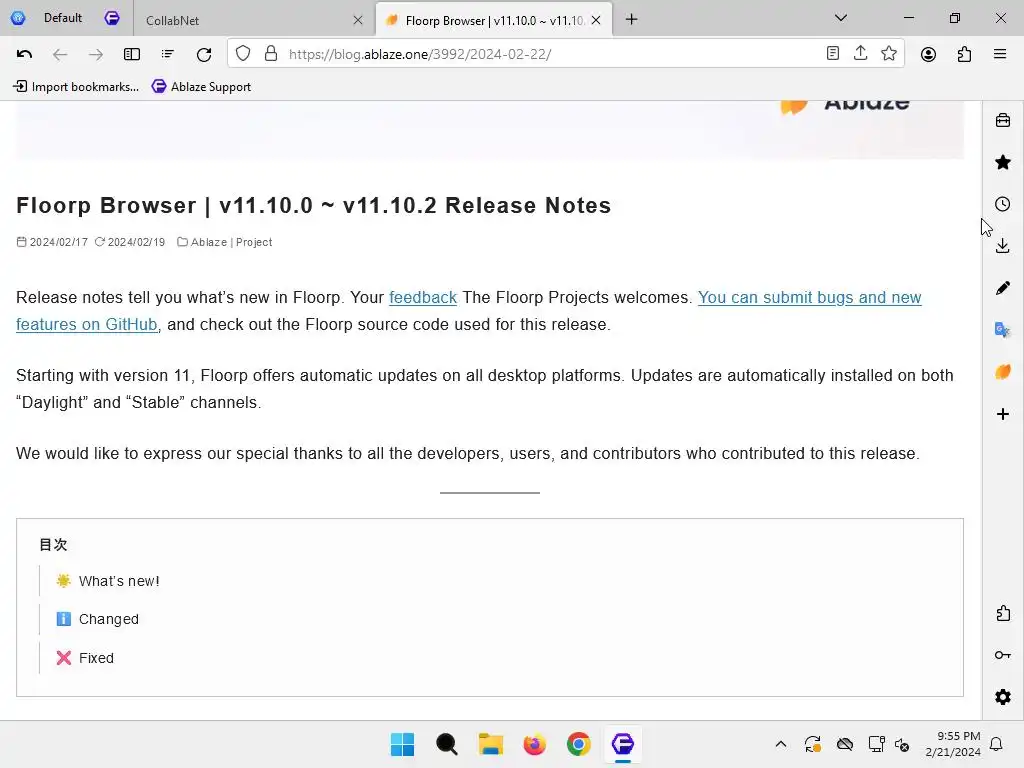Reload the current page
This screenshot has width=1024, height=768.
pos(204,54)
